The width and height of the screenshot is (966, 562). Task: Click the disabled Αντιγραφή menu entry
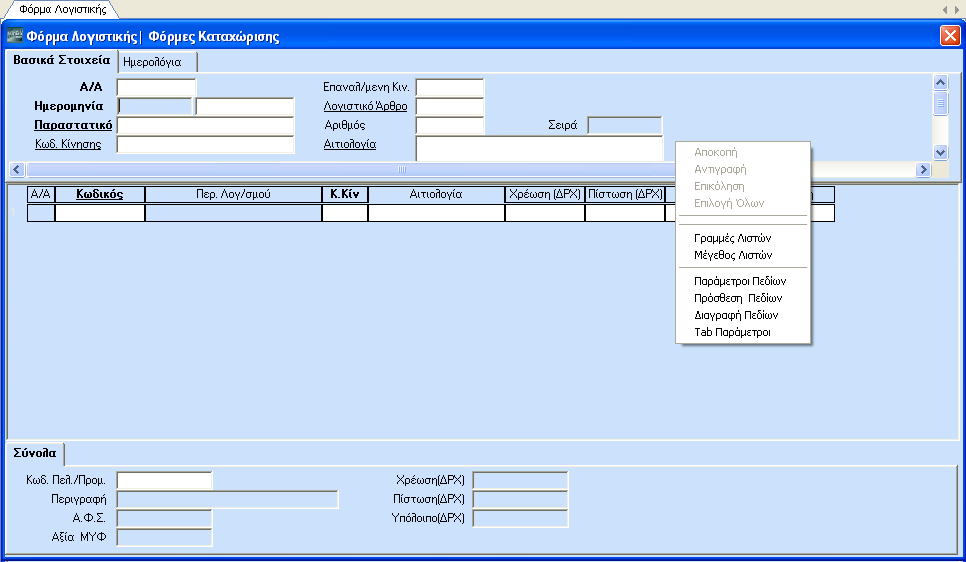tap(720, 169)
